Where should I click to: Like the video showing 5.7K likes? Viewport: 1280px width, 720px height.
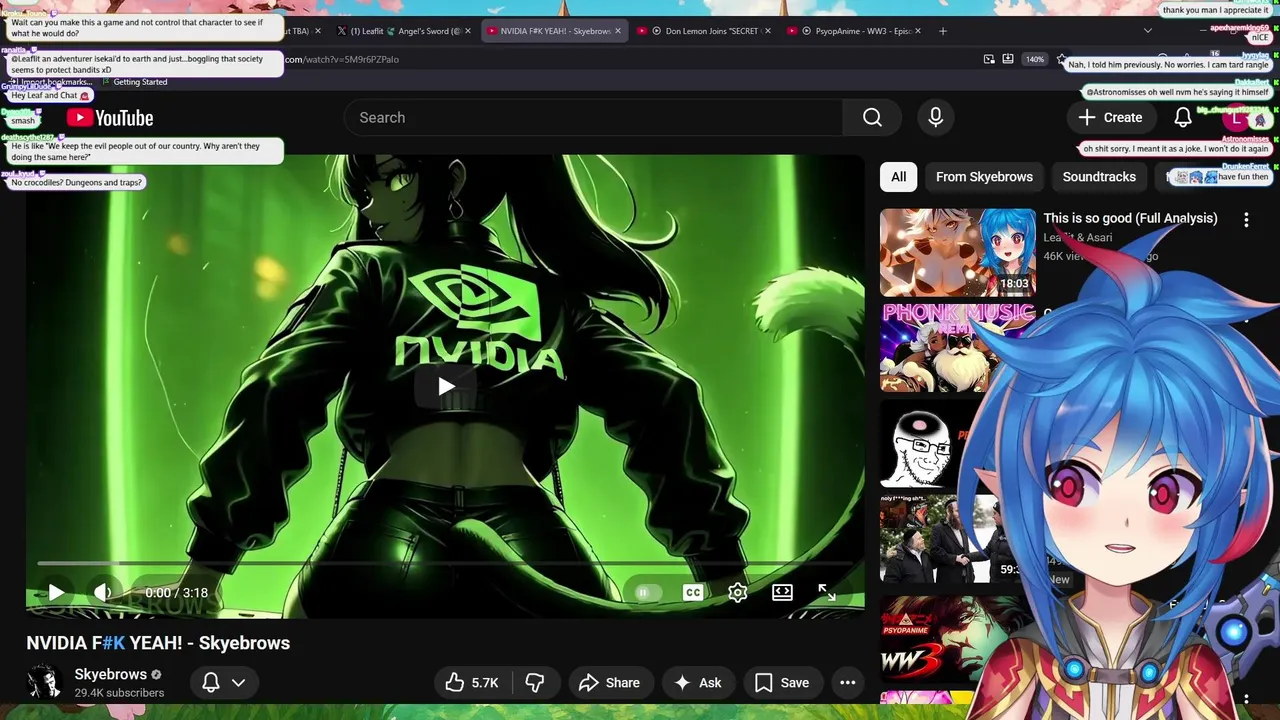pos(472,682)
